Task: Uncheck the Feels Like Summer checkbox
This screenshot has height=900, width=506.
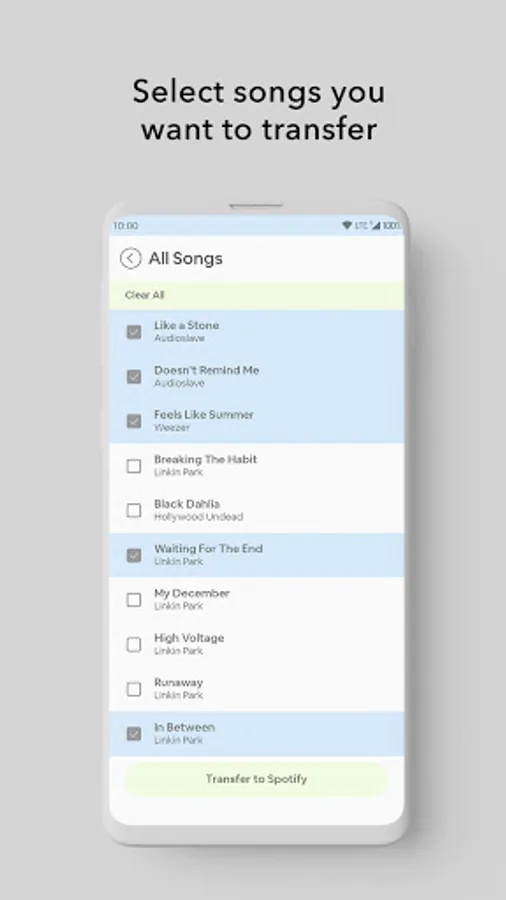Action: [134, 421]
